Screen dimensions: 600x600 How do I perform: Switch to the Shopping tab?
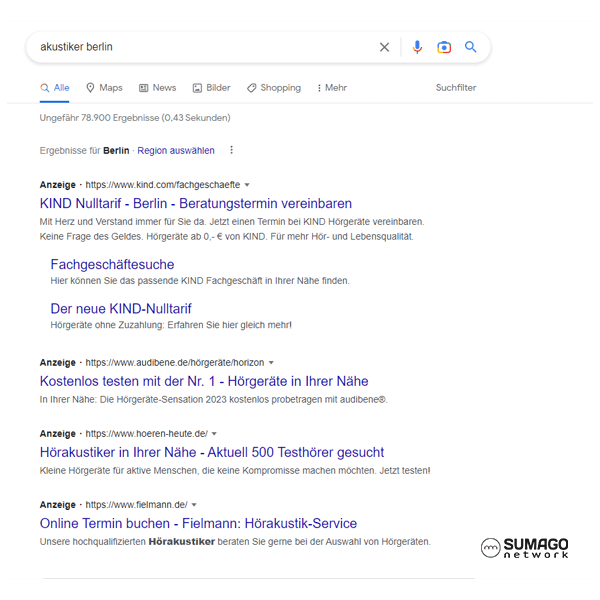pyautogui.click(x=274, y=88)
